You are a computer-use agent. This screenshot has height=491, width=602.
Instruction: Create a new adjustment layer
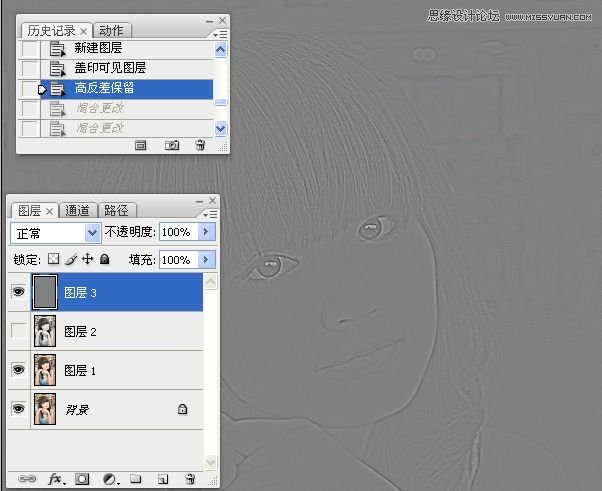[x=109, y=479]
